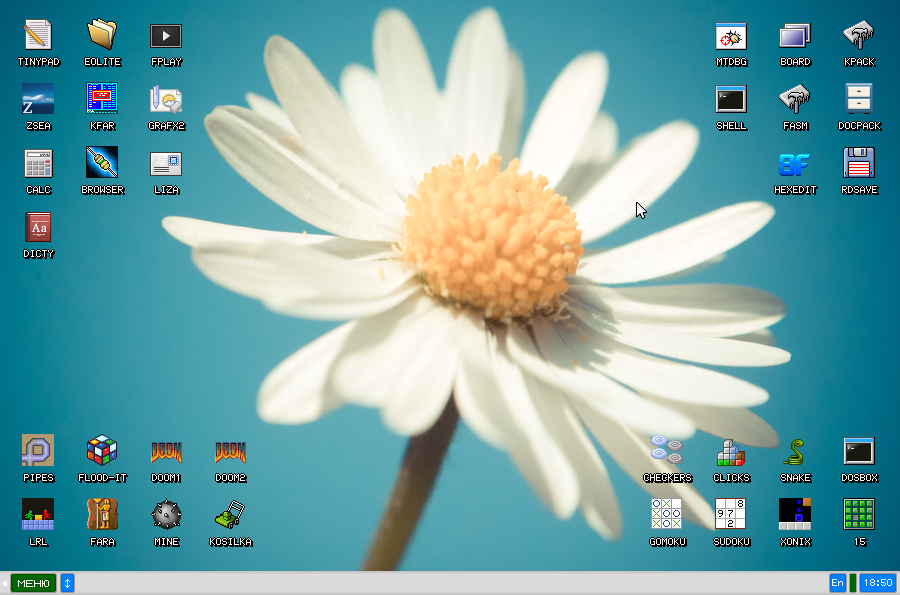Open the TINYPAD text editor icon
Image resolution: width=900 pixels, height=595 pixels.
click(38, 36)
